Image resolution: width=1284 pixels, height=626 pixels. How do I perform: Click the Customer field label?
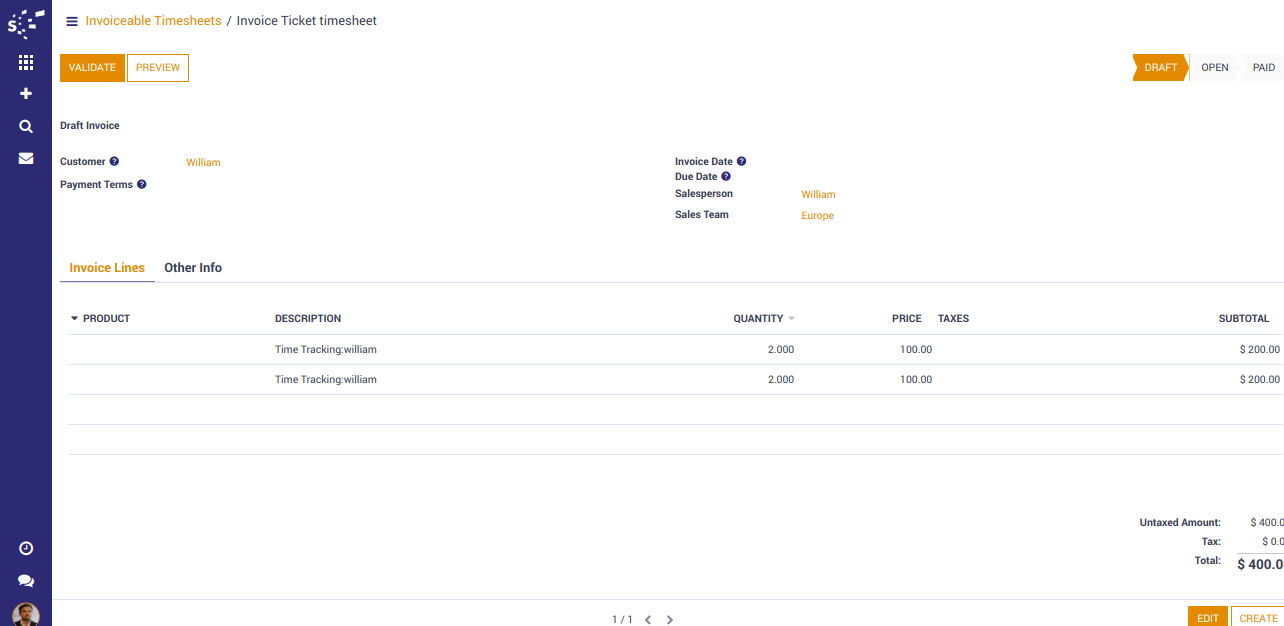(83, 161)
